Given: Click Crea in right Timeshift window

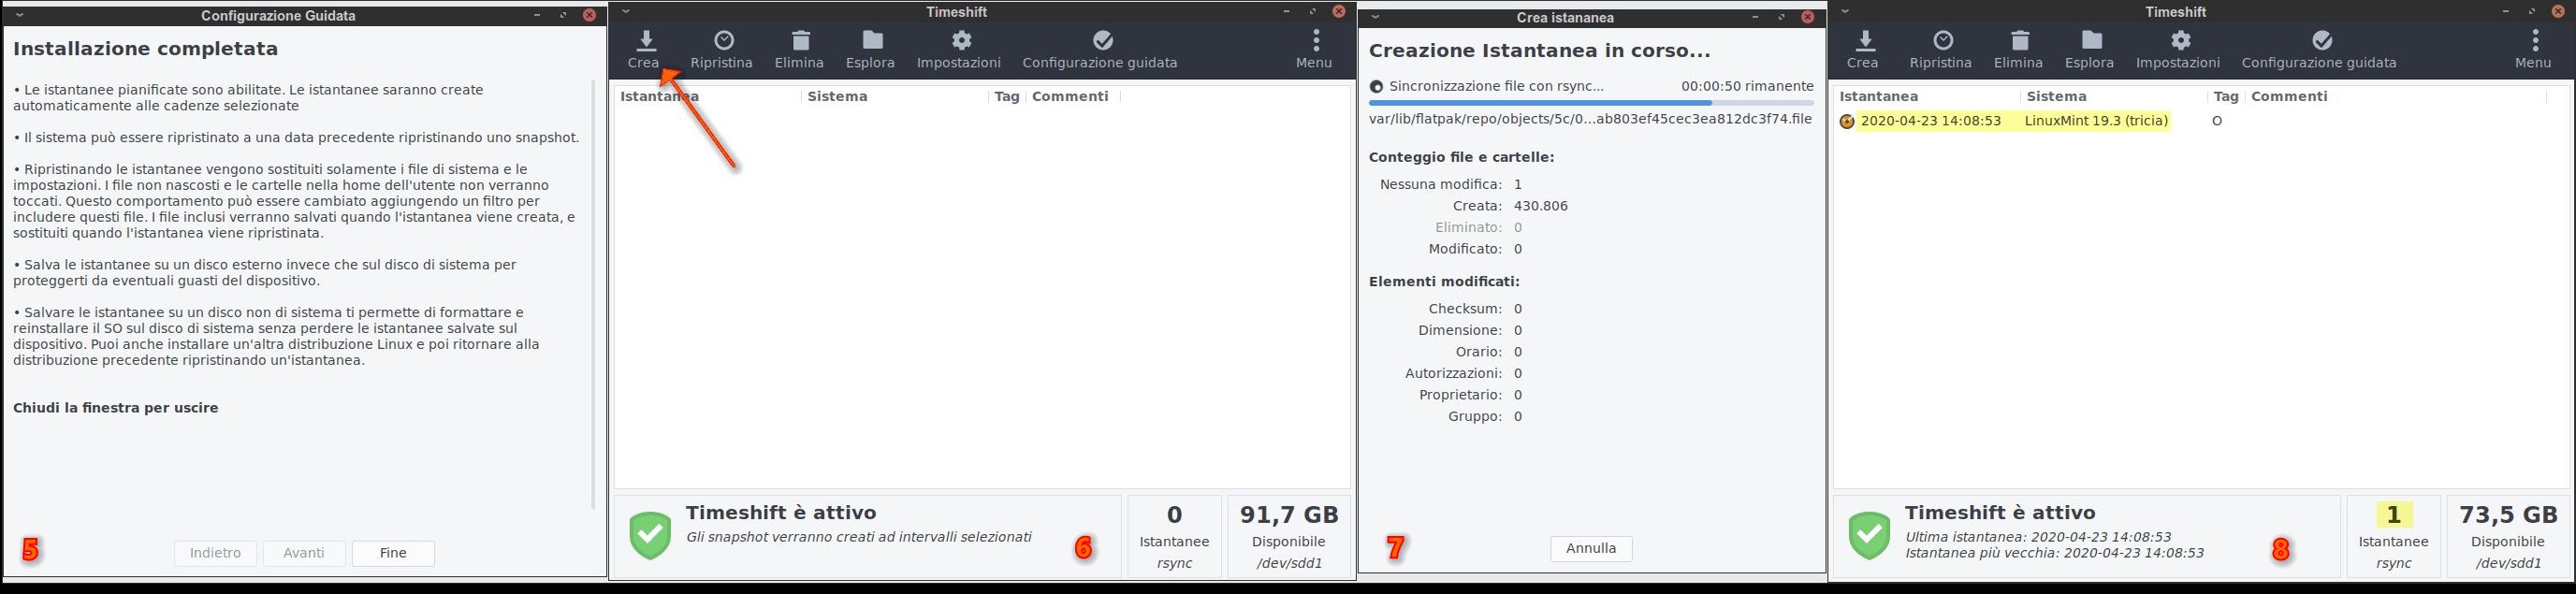Looking at the screenshot, I should pyautogui.click(x=1863, y=50).
